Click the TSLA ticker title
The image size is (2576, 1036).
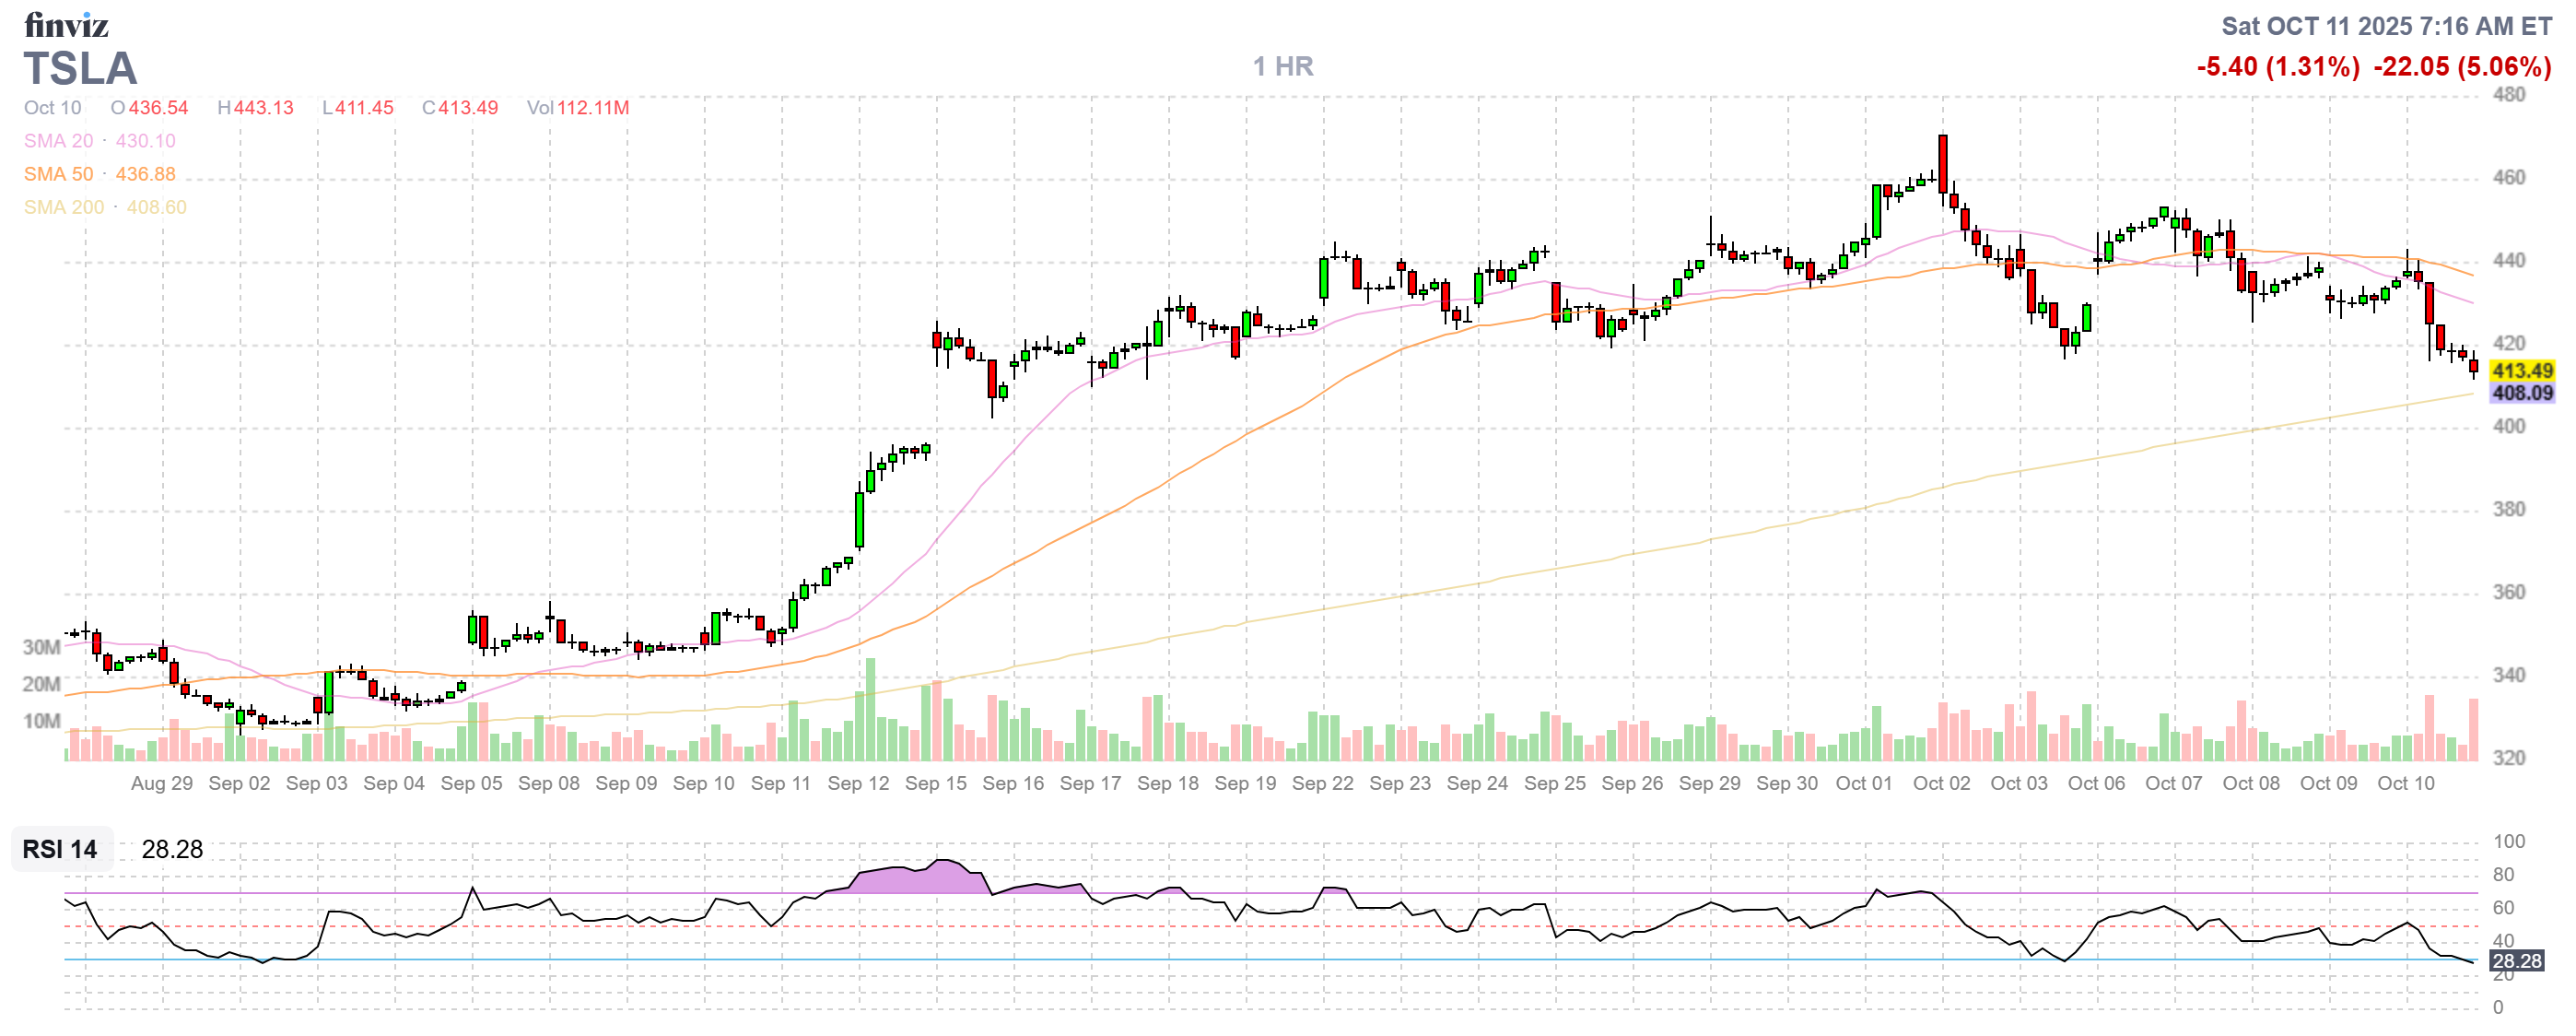[x=80, y=69]
